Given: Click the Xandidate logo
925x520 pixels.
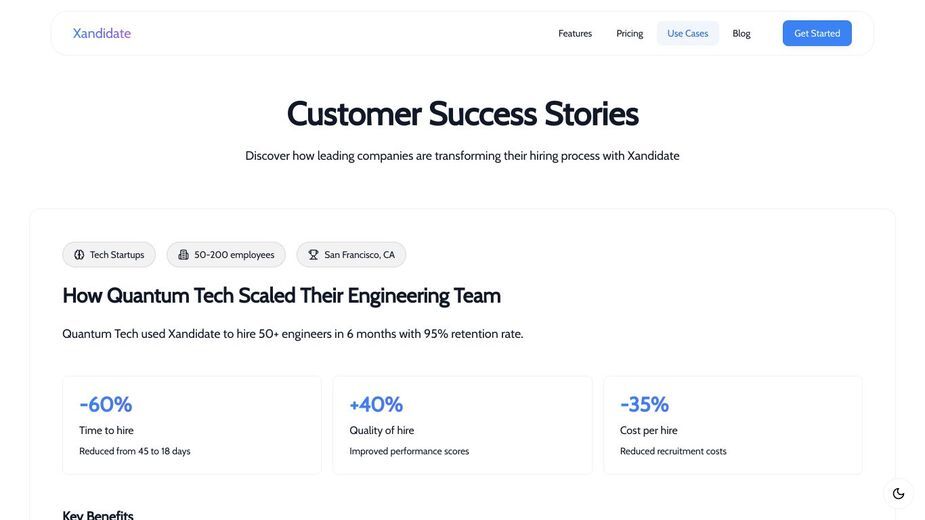Looking at the screenshot, I should (x=101, y=33).
